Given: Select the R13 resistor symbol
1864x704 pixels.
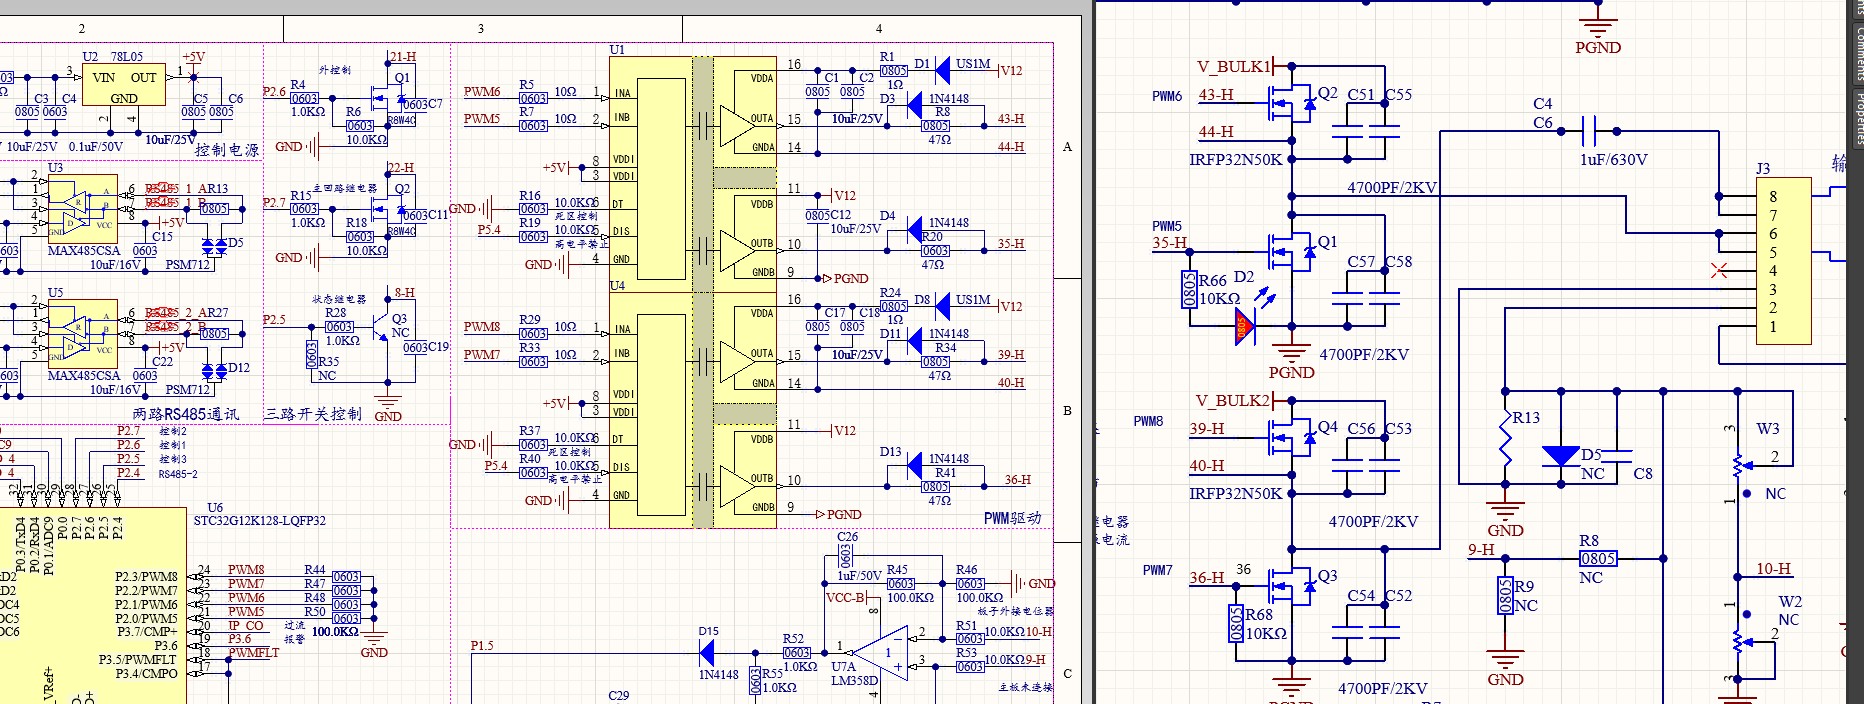Looking at the screenshot, I should coord(1505,440).
